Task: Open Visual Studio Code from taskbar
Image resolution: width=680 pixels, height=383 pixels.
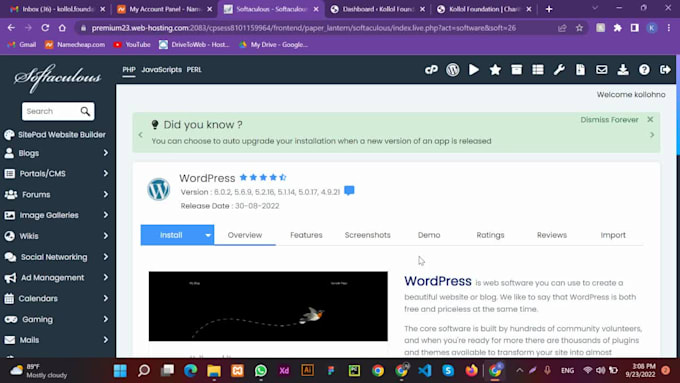Action: [x=425, y=370]
